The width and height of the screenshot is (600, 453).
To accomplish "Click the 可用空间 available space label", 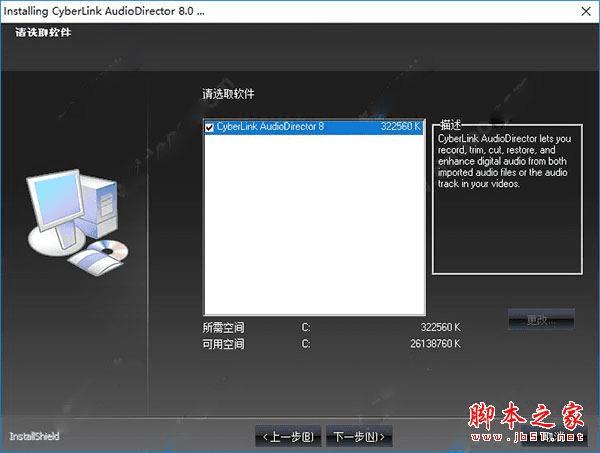I will click(223, 344).
